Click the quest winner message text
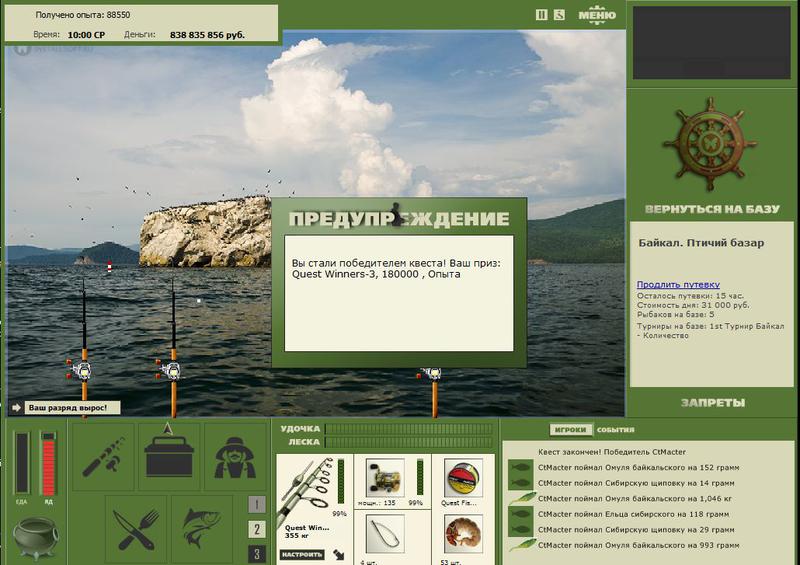This screenshot has width=800, height=565. [x=396, y=268]
